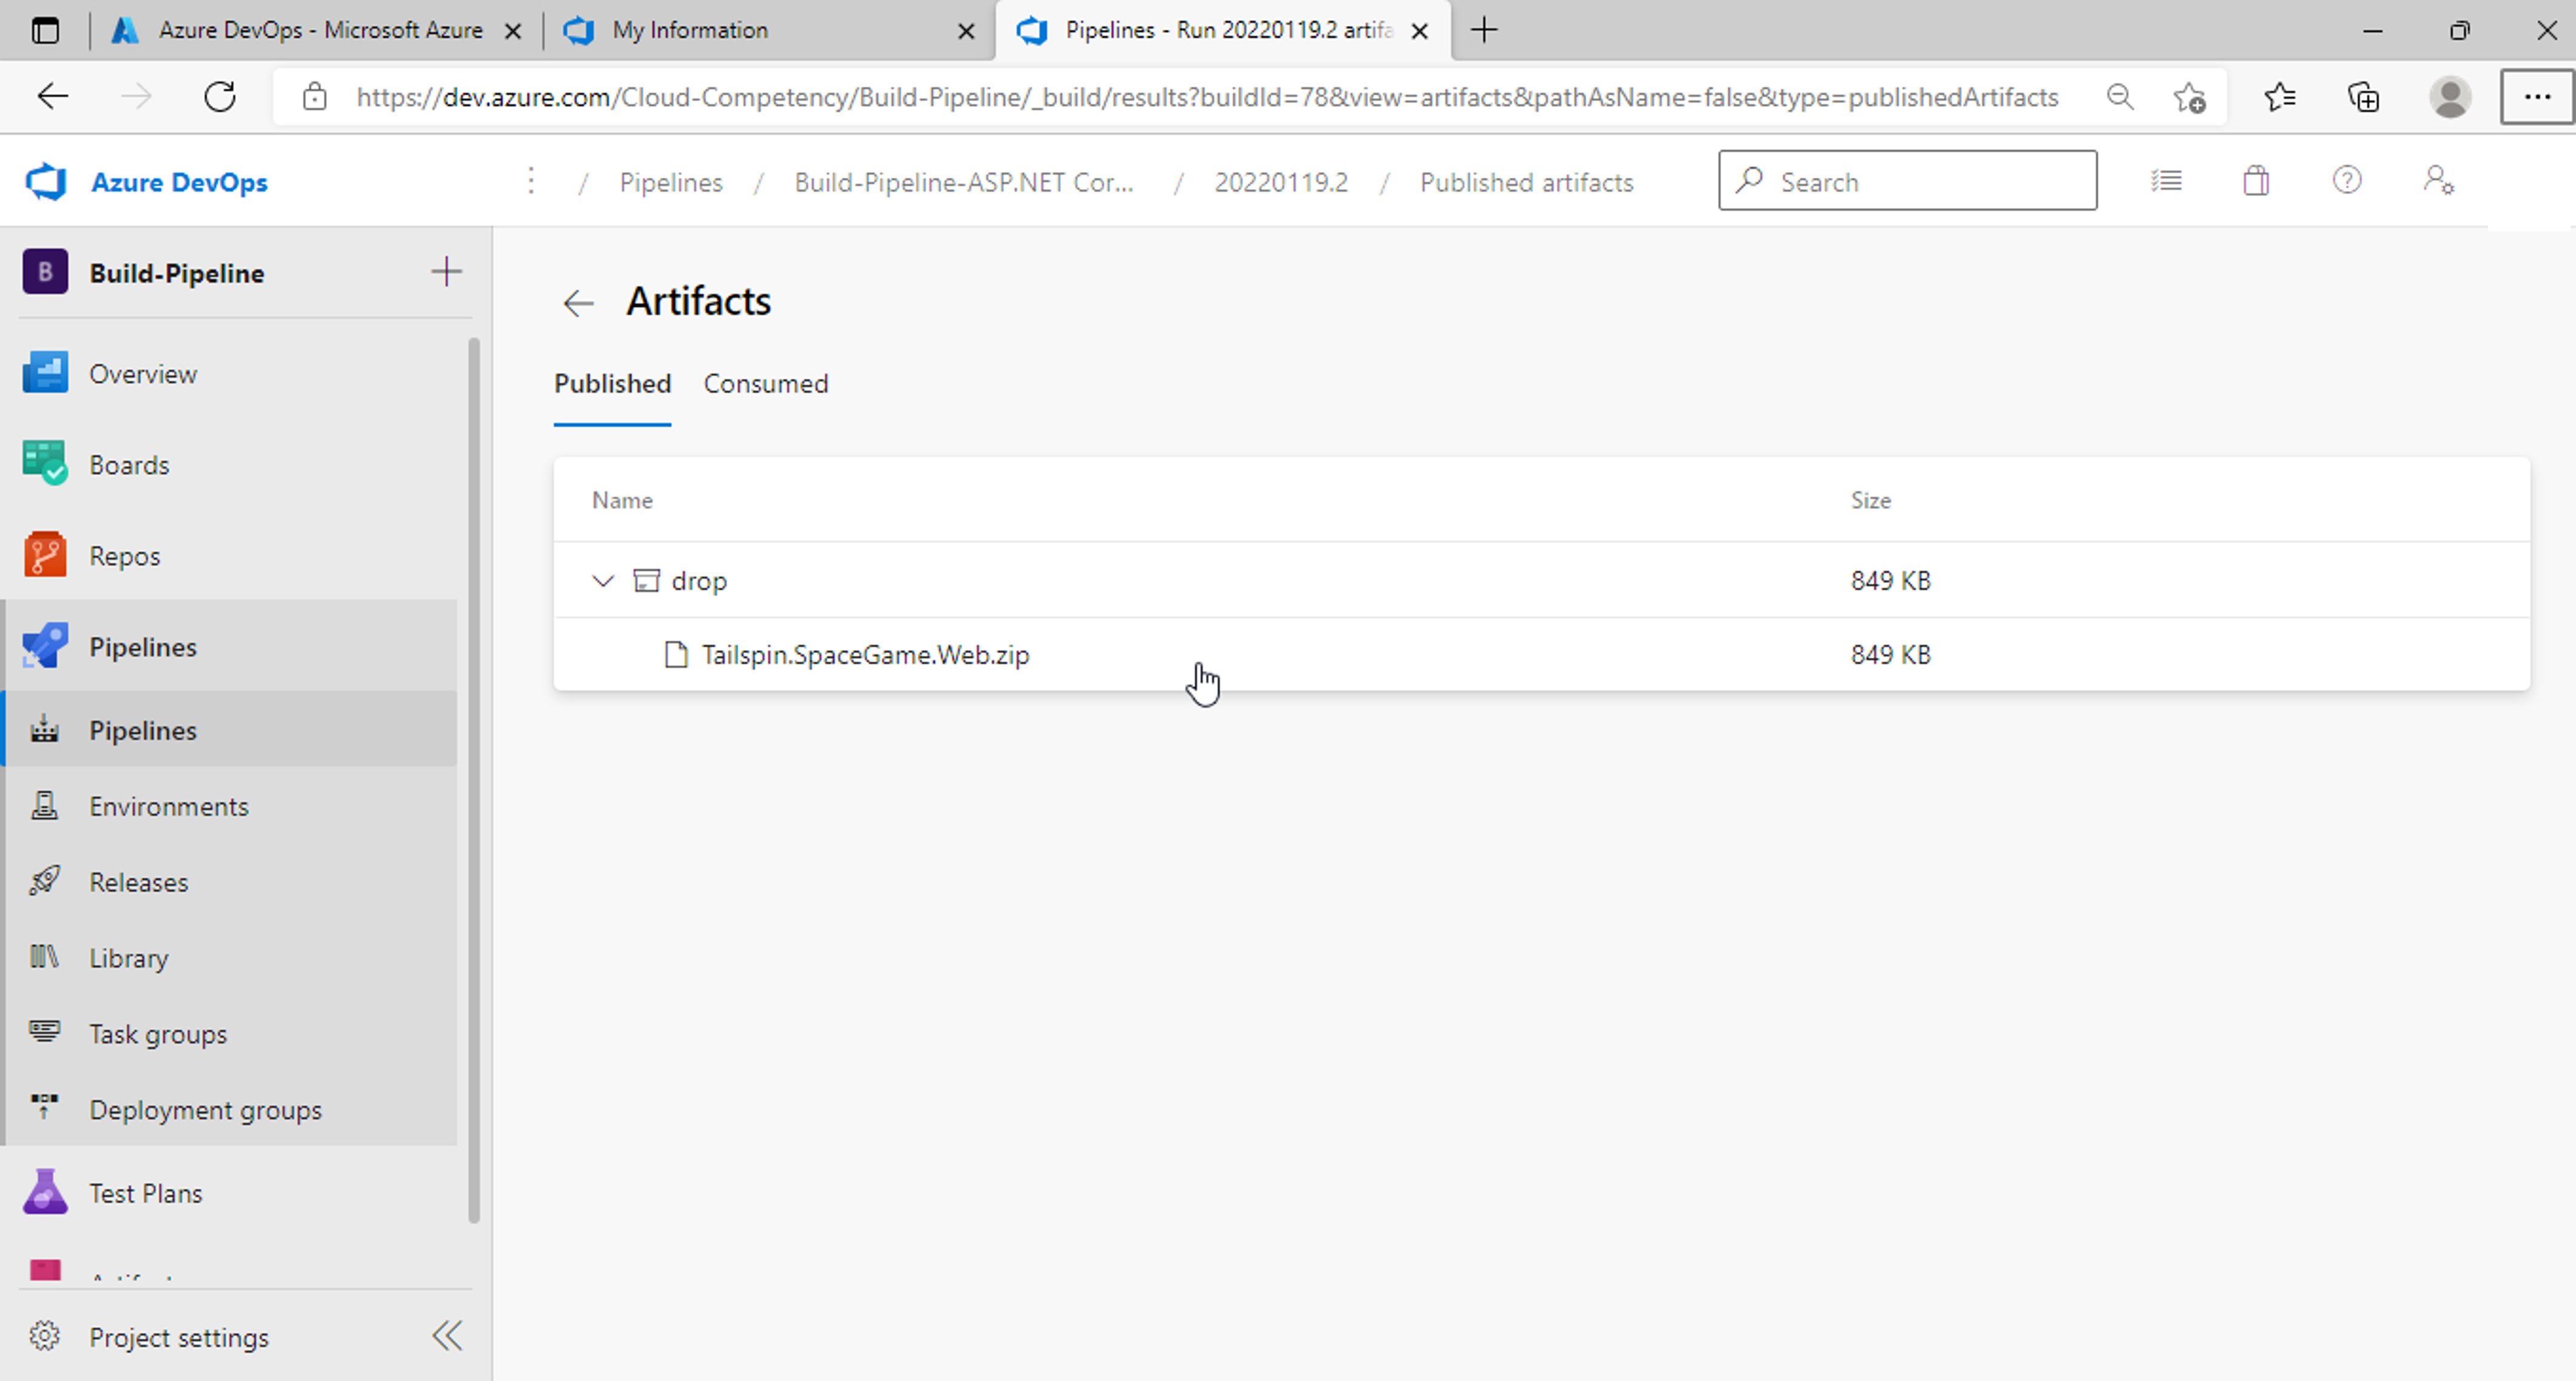This screenshot has height=1381, width=2576.
Task: Open the Build-Pipeline project name
Action: point(177,273)
